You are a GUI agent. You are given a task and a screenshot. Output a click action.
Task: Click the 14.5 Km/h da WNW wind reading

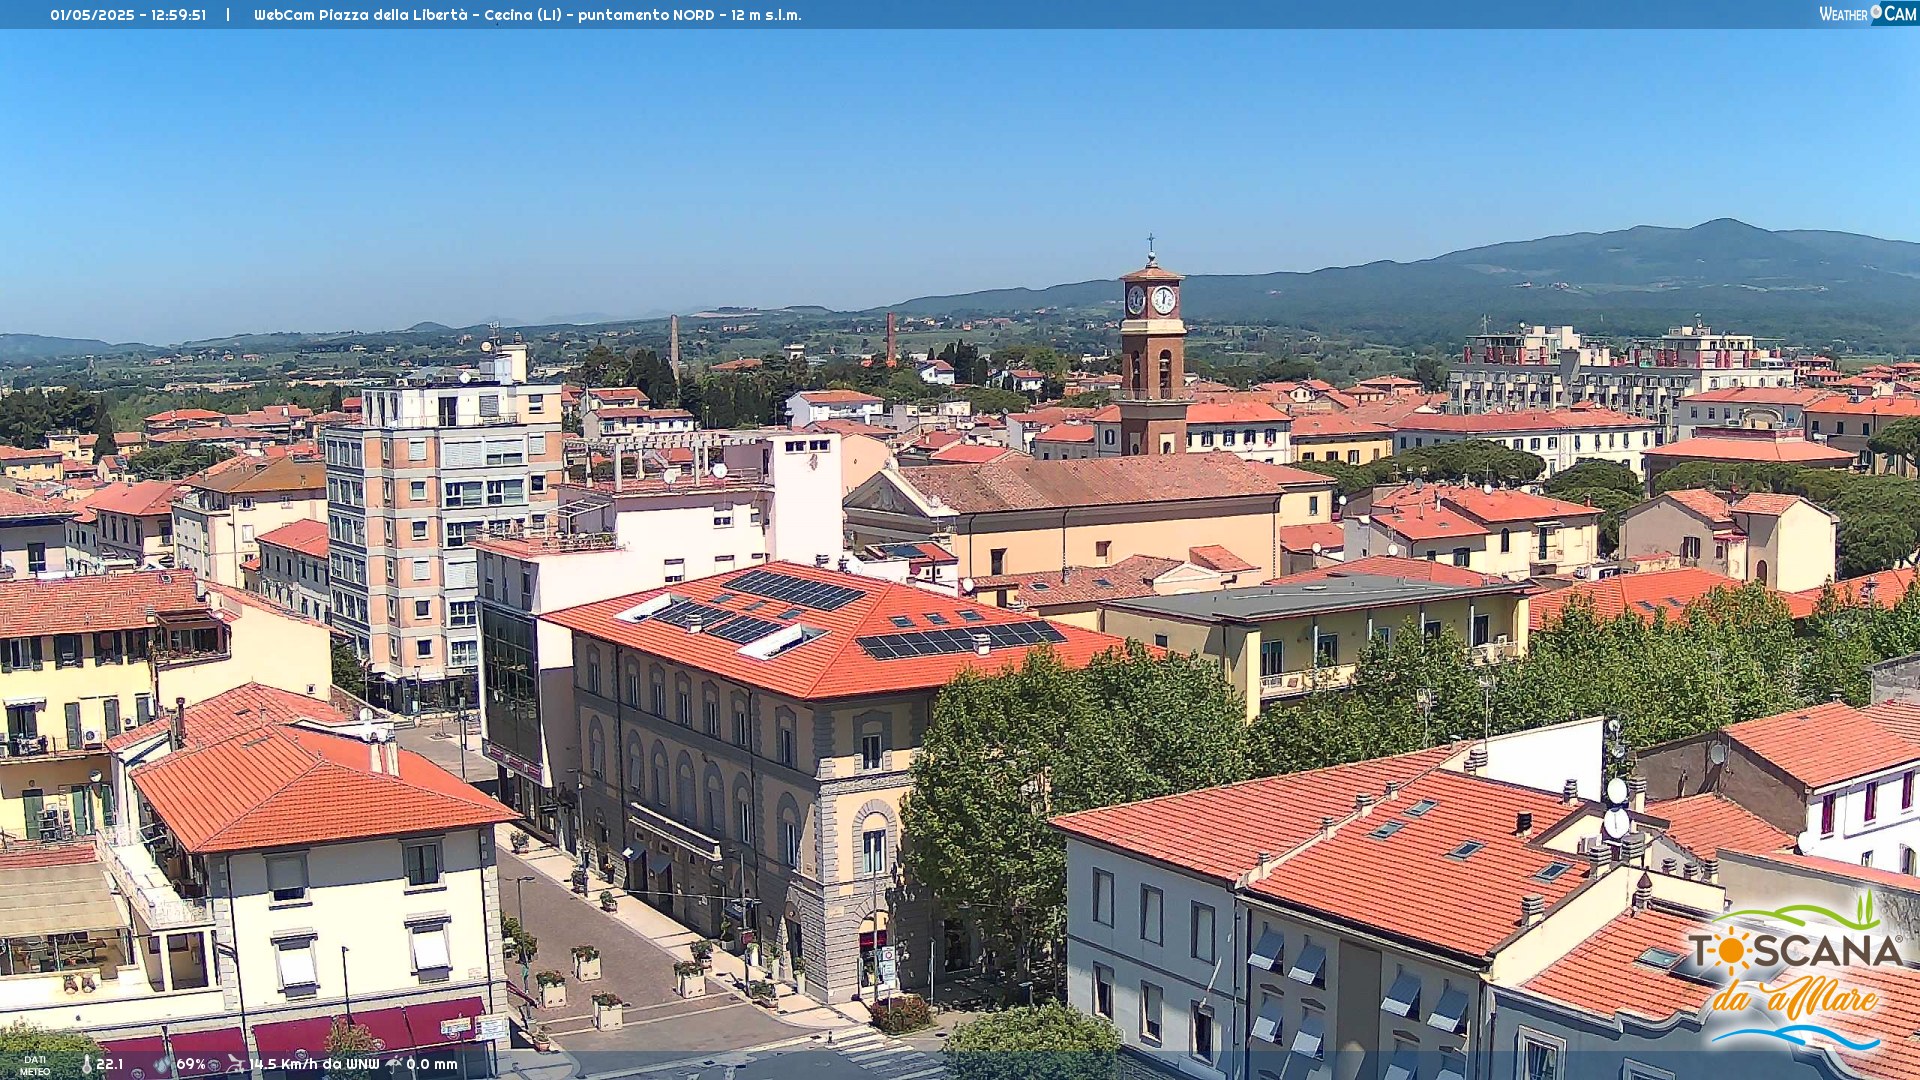[315, 1064]
